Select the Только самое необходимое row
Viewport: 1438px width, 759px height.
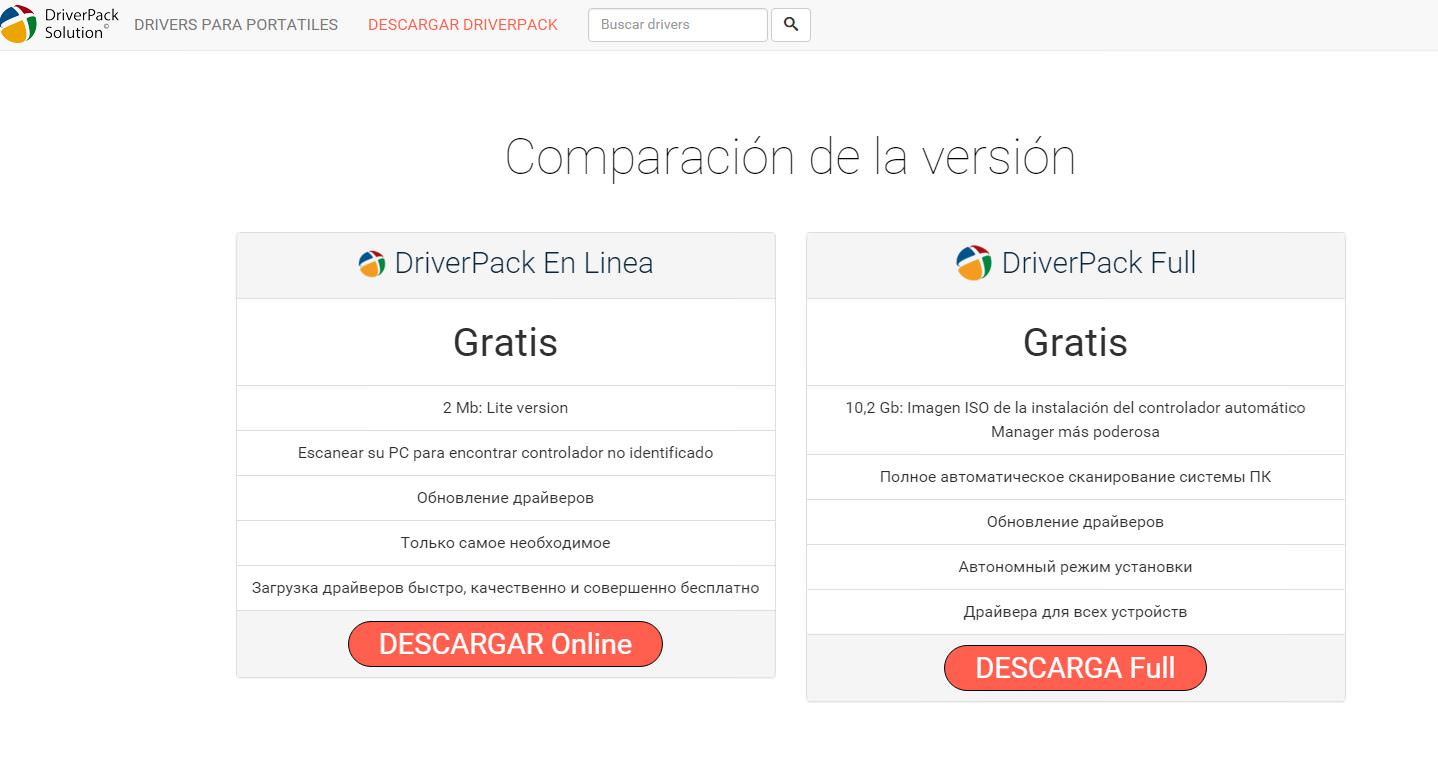[505, 543]
